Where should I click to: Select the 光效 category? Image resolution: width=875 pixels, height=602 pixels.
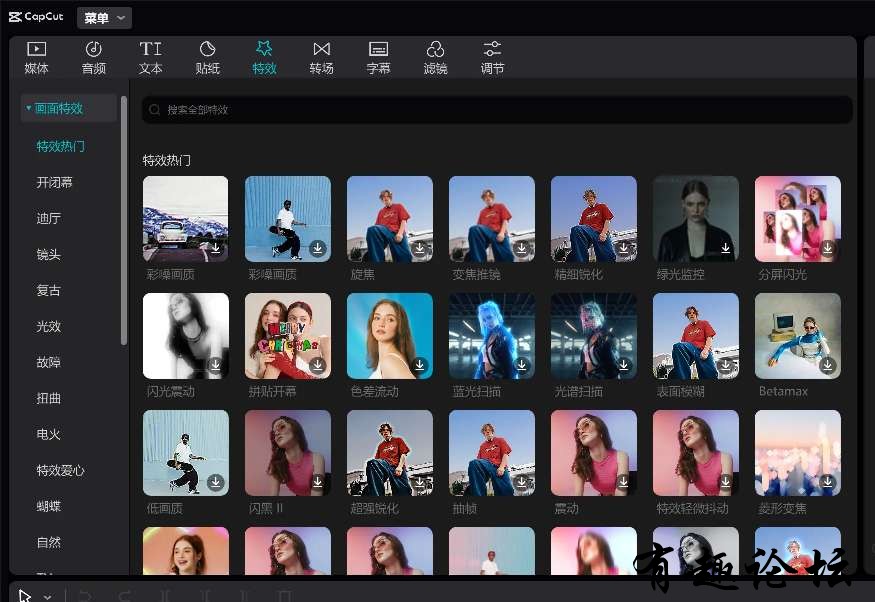(49, 326)
